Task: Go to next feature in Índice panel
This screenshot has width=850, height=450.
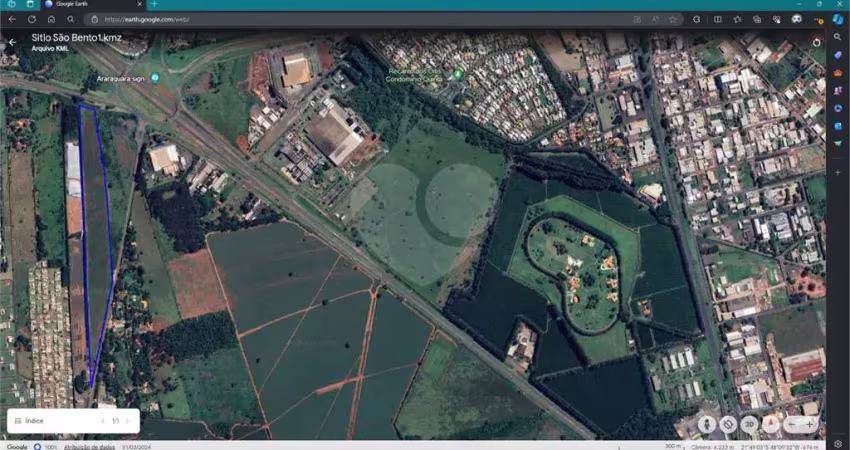Action: pos(128,421)
